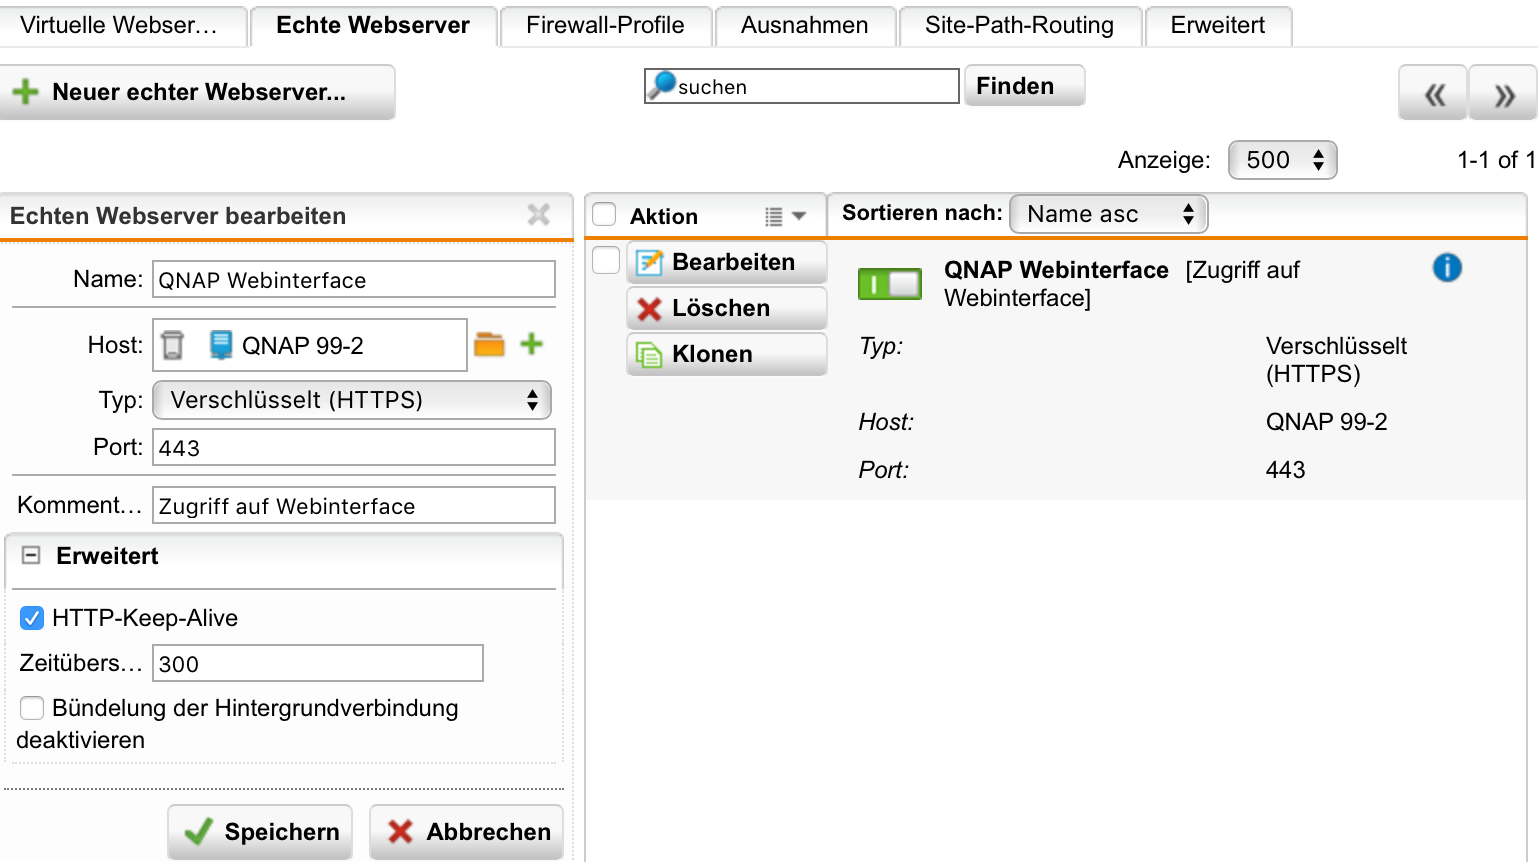
Task: Go to next page with double-right arrow
Action: [x=1503, y=94]
